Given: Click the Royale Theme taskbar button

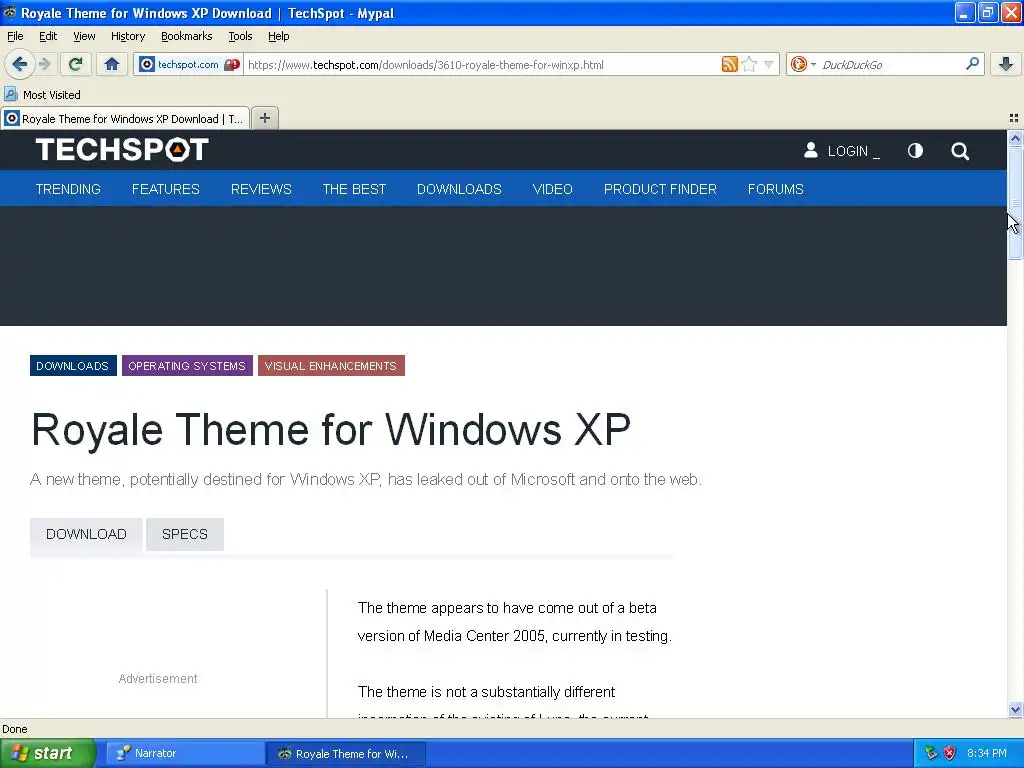Looking at the screenshot, I should (346, 754).
